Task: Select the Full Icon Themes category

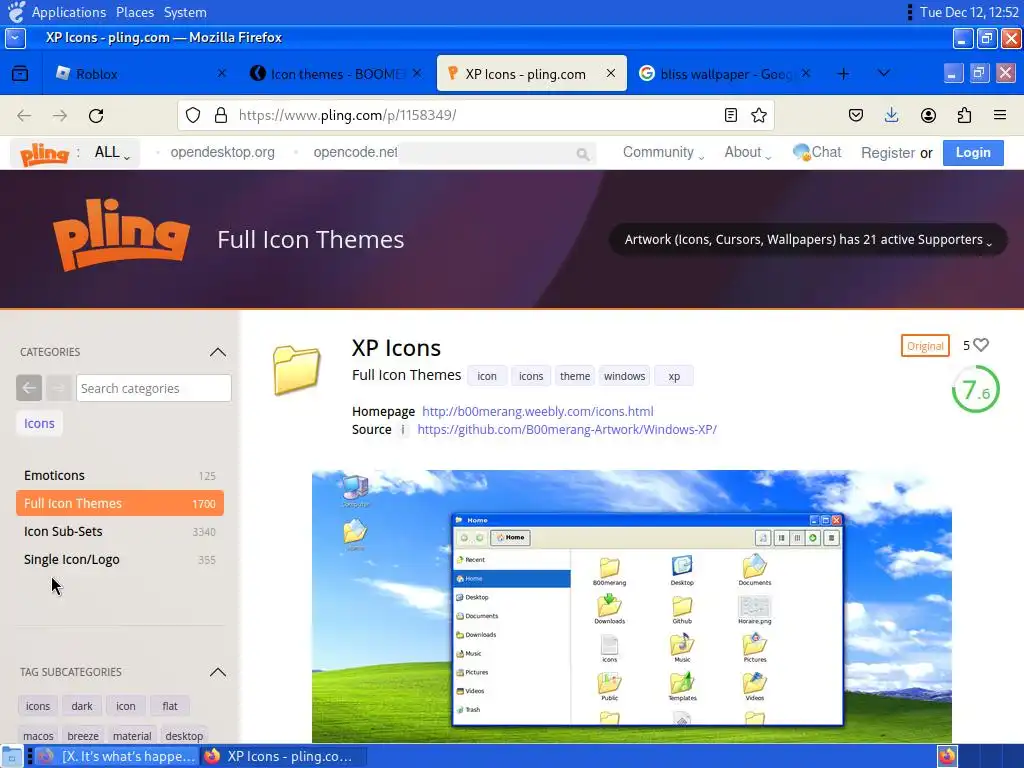Action: coord(120,504)
